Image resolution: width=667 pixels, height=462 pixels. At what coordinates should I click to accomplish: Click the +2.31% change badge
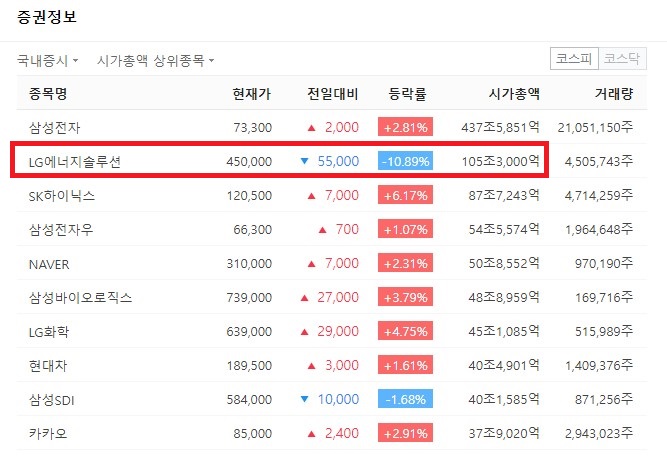coord(405,263)
